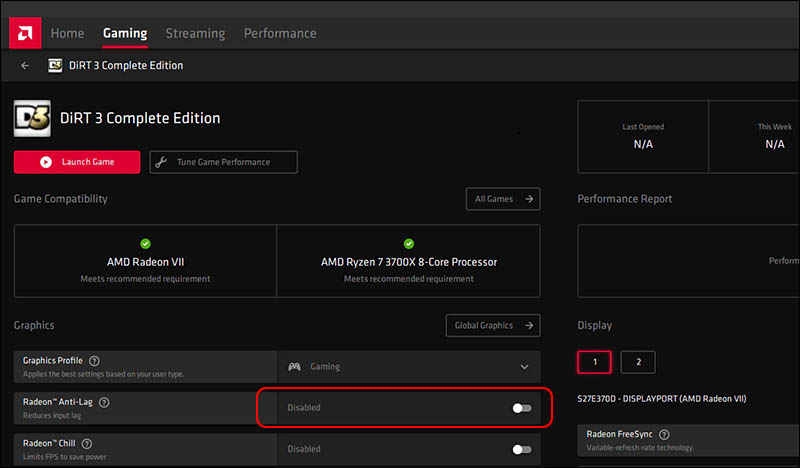The image size is (800, 468).
Task: Select display 1 button
Action: point(594,362)
